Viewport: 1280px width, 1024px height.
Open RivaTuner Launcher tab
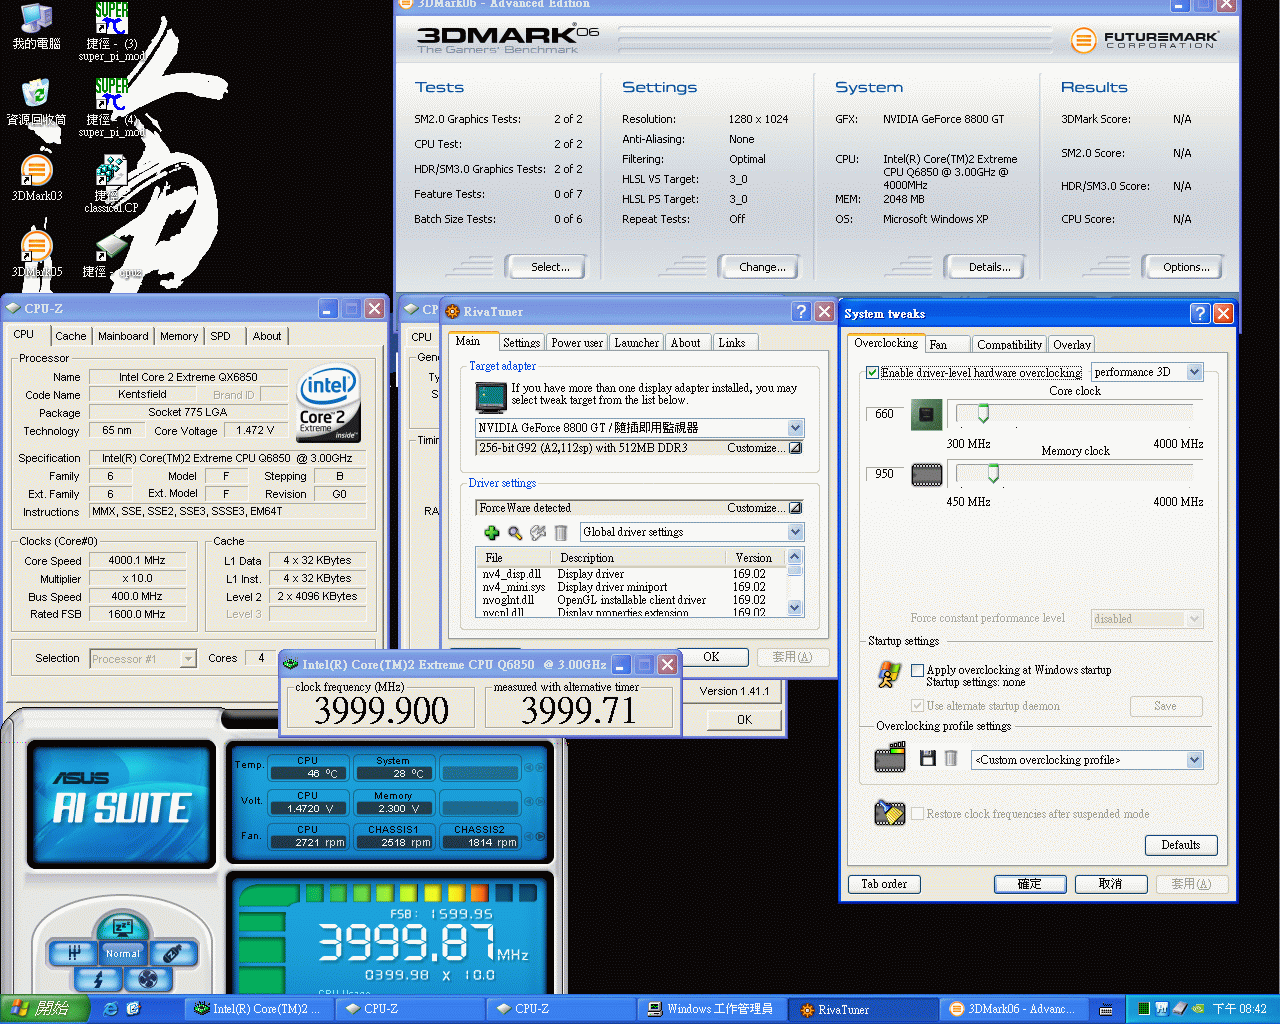pos(636,343)
